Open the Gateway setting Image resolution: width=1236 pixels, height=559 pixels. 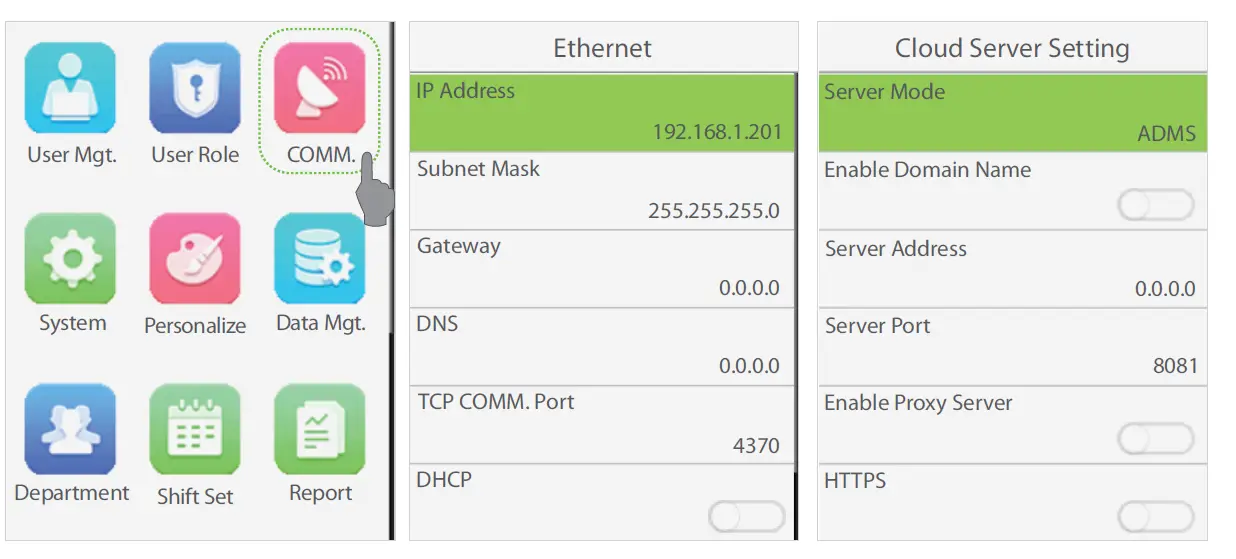pos(603,268)
